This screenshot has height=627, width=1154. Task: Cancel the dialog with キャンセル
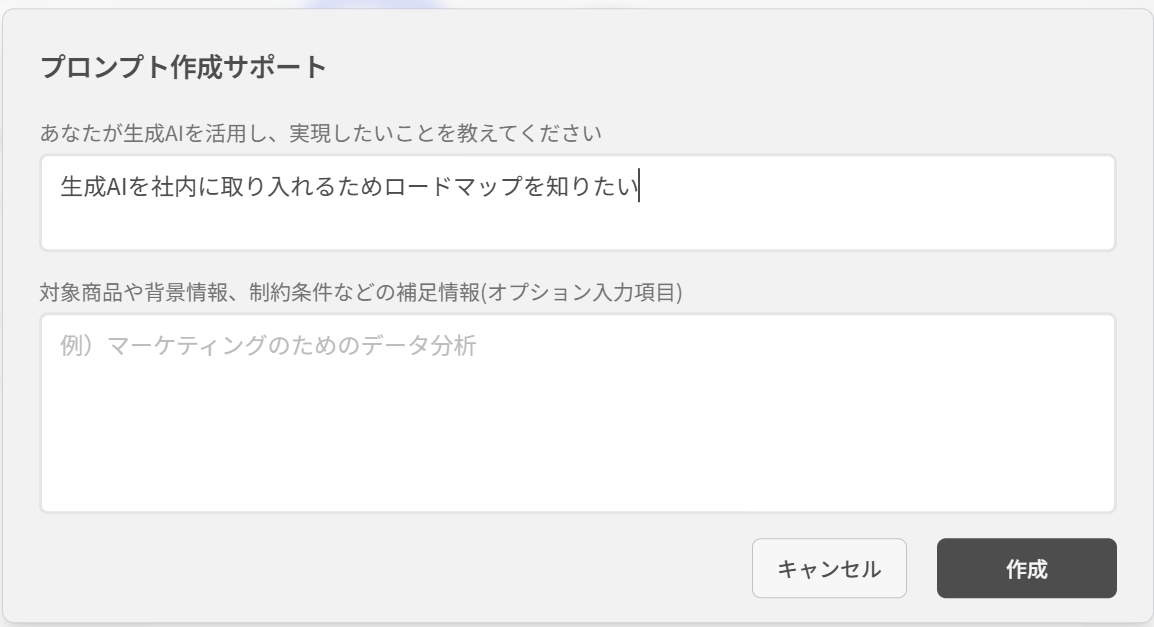click(829, 567)
